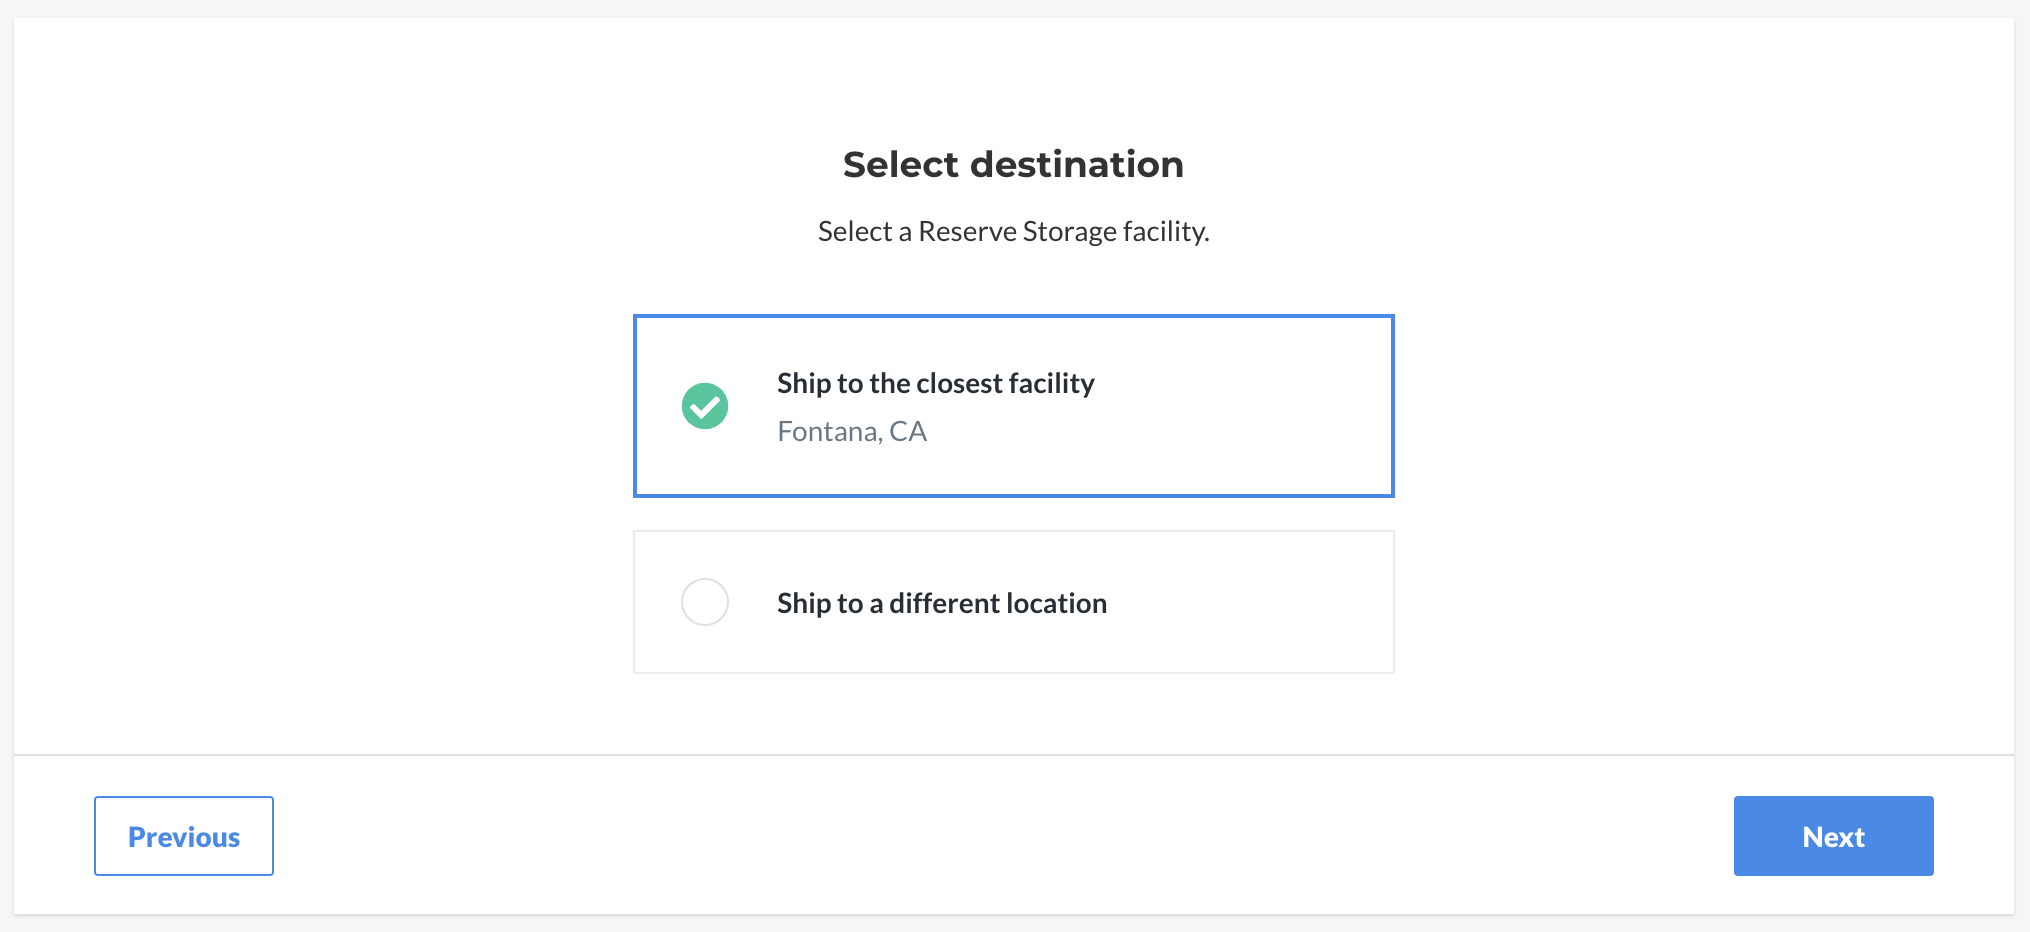2030x932 pixels.
Task: Click the Select destination heading
Action: click(x=1013, y=164)
